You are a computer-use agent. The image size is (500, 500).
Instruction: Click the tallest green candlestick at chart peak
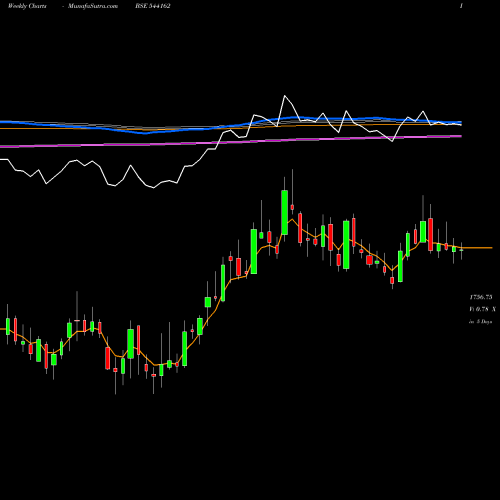tap(284, 212)
